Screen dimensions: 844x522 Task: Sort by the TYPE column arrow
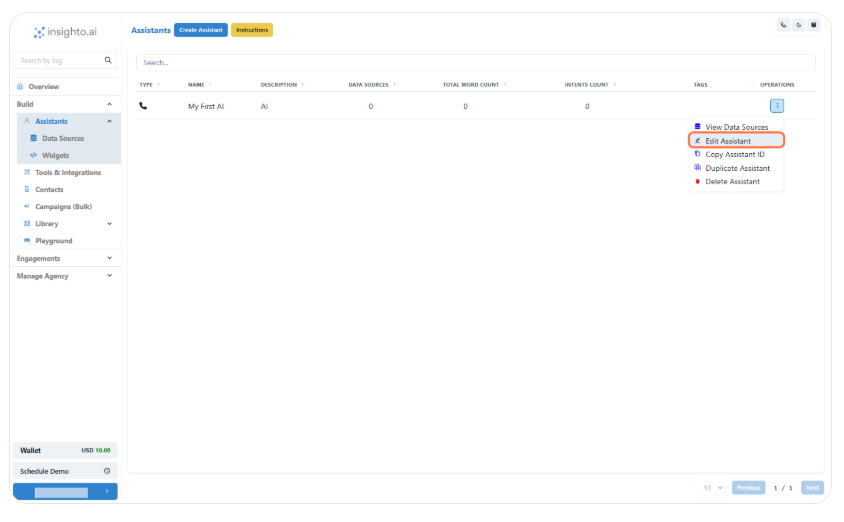click(x=158, y=84)
